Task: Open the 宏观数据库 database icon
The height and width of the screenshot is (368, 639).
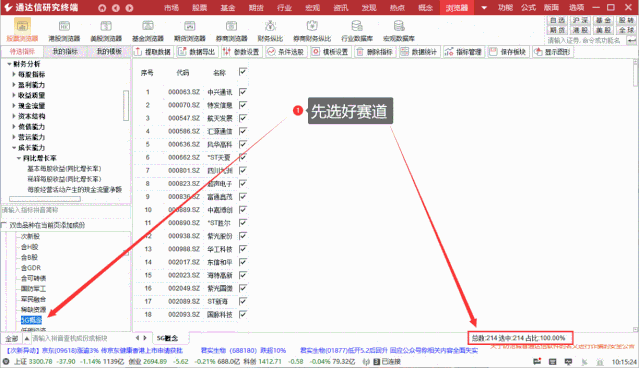Action: 399,31
